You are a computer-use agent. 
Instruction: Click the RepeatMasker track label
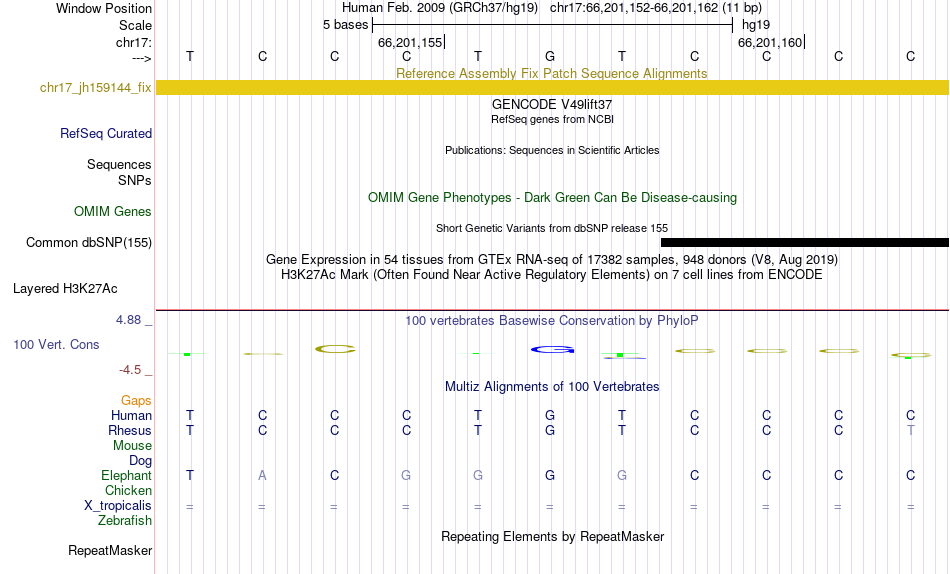click(x=110, y=550)
